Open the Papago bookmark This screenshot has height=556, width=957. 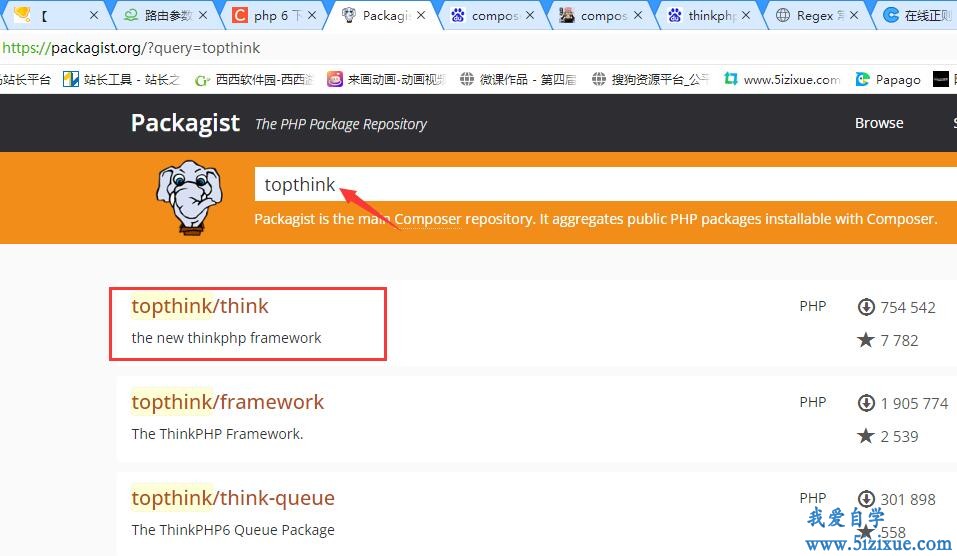click(x=888, y=79)
